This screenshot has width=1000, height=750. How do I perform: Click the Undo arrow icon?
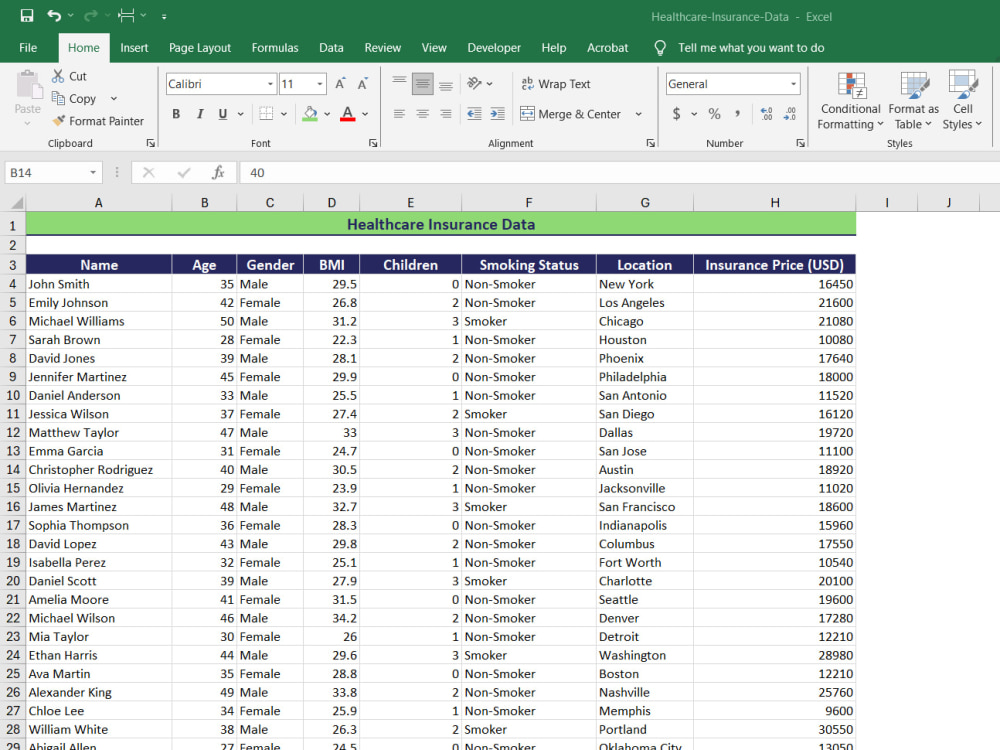pos(54,16)
